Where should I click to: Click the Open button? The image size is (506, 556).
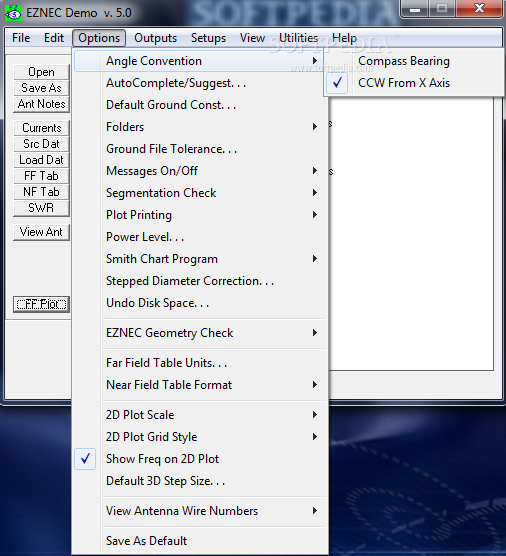click(x=41, y=72)
